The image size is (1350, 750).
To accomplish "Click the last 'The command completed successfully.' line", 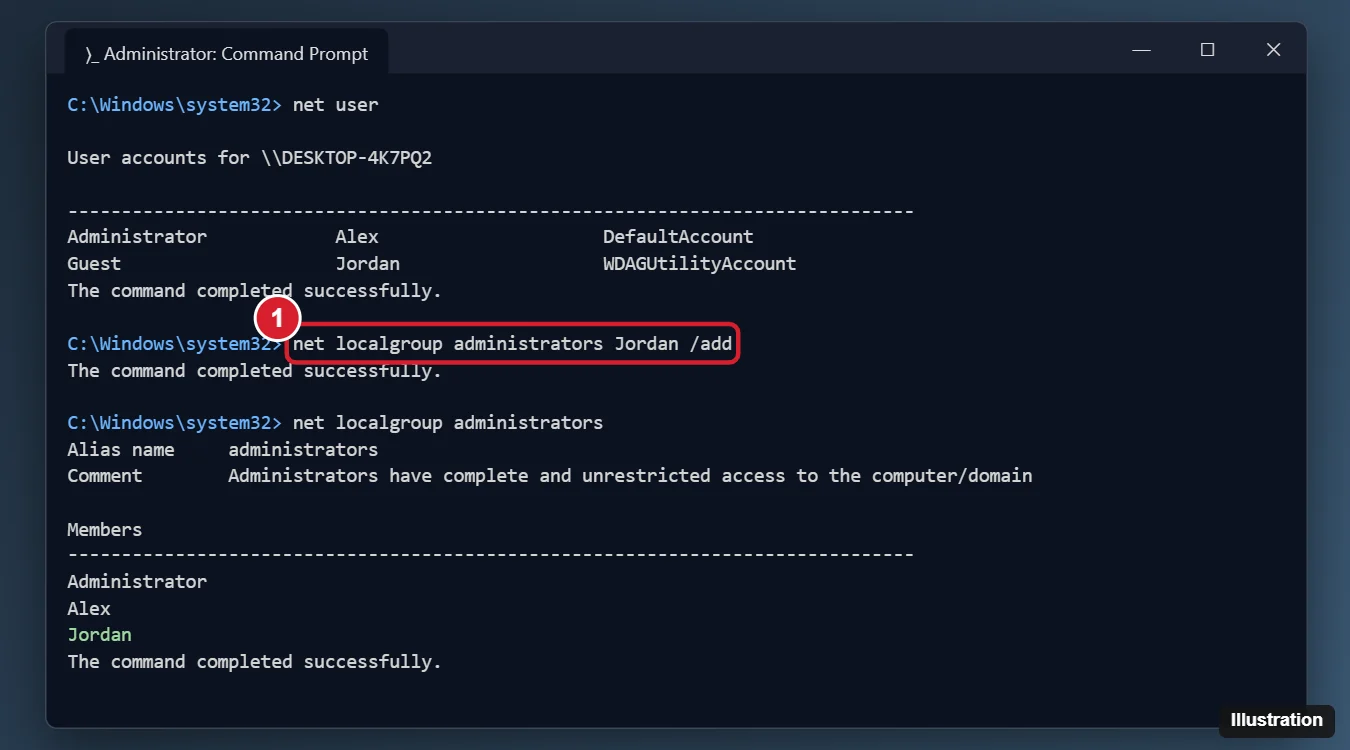I will click(254, 662).
